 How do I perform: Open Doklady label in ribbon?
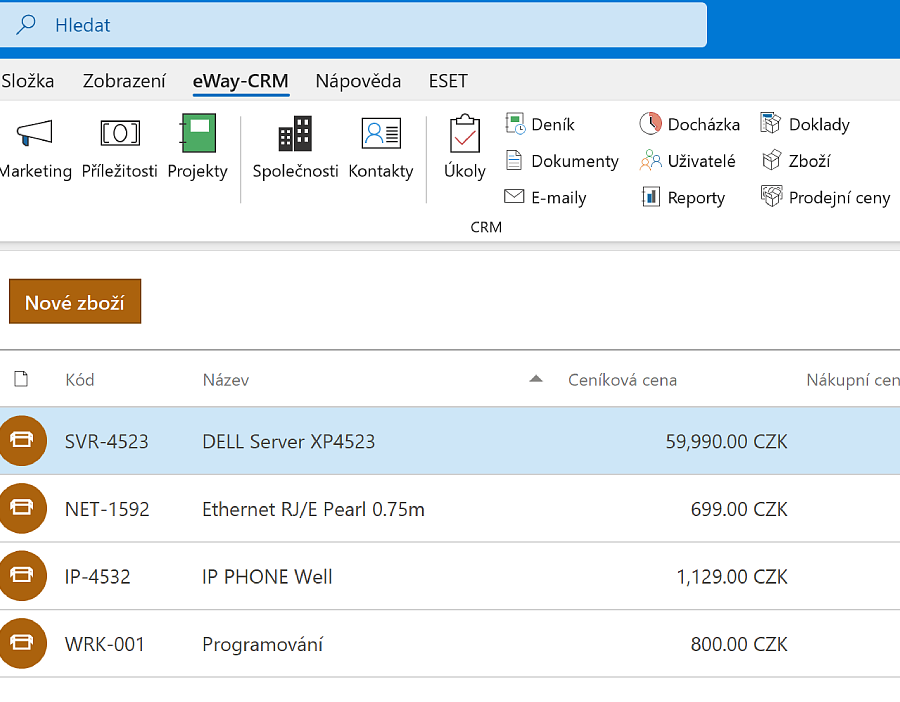point(819,125)
